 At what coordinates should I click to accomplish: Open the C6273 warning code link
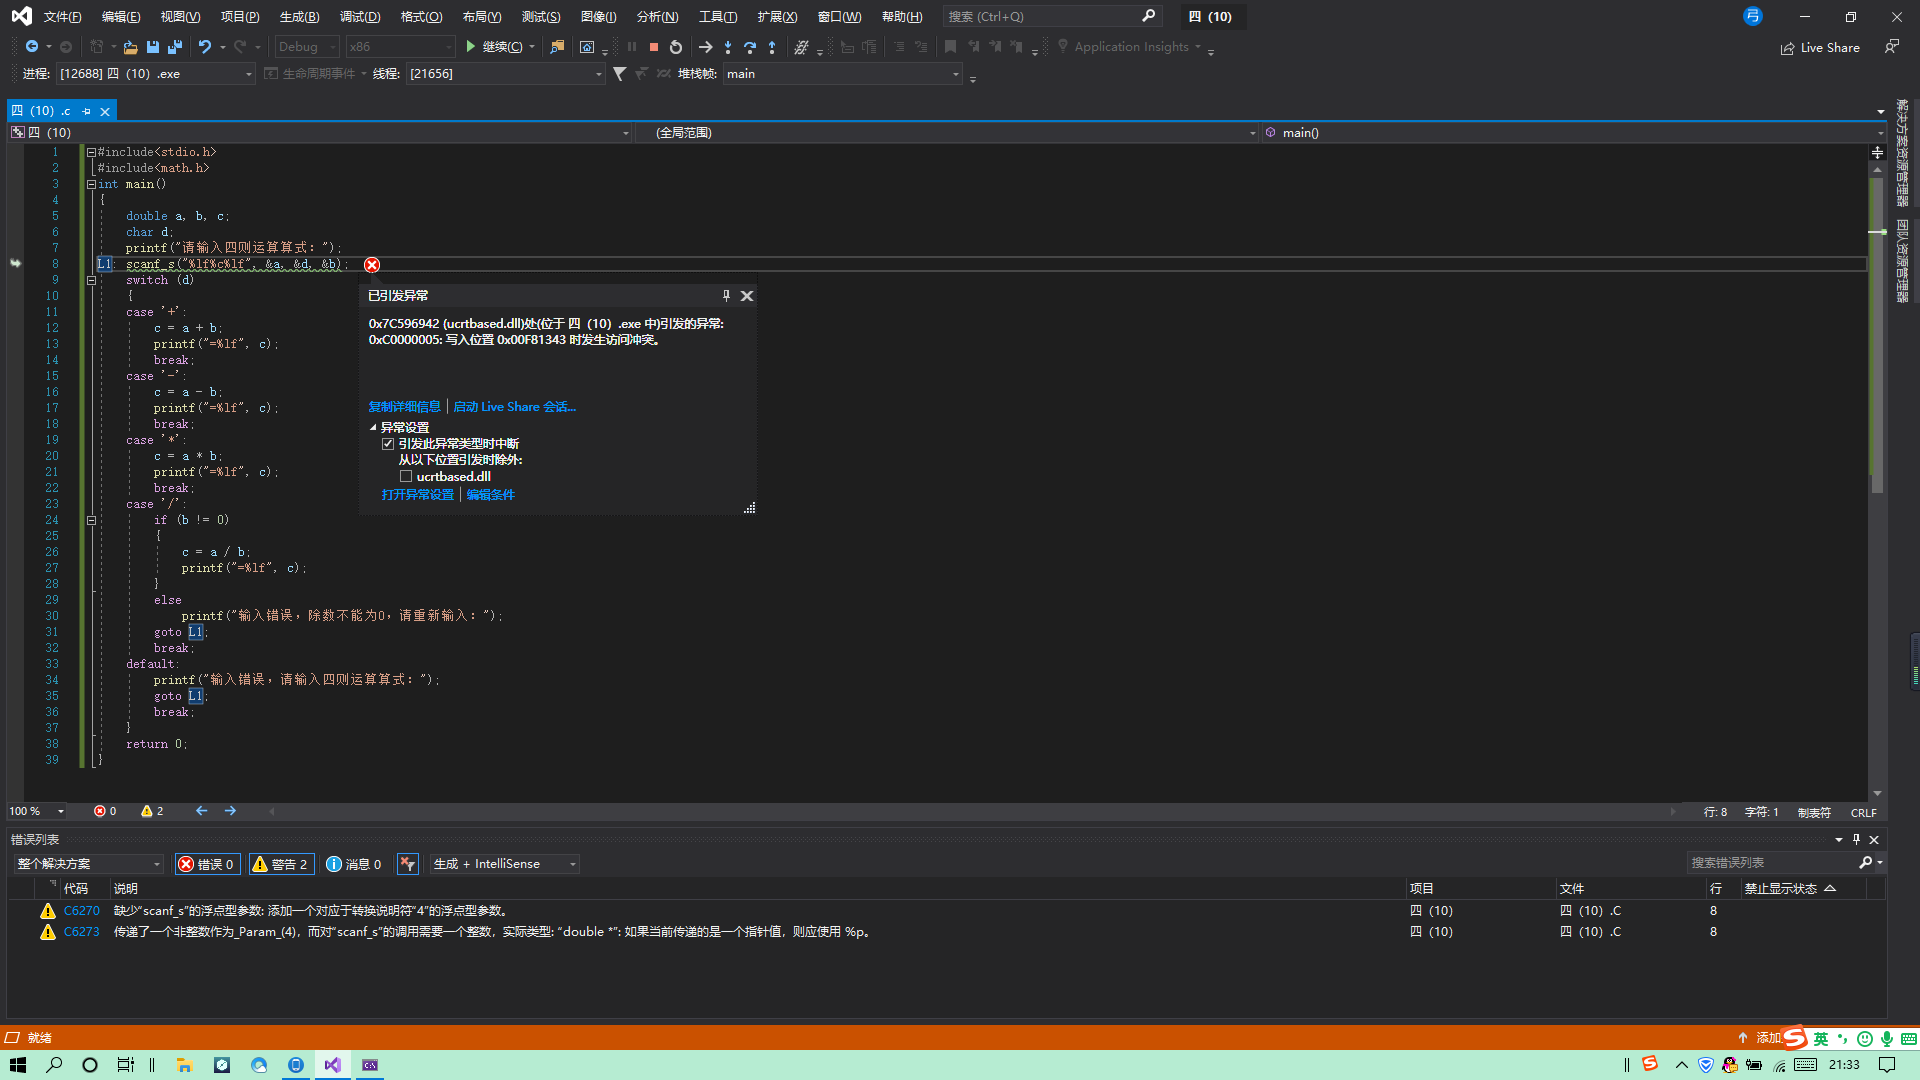(82, 932)
